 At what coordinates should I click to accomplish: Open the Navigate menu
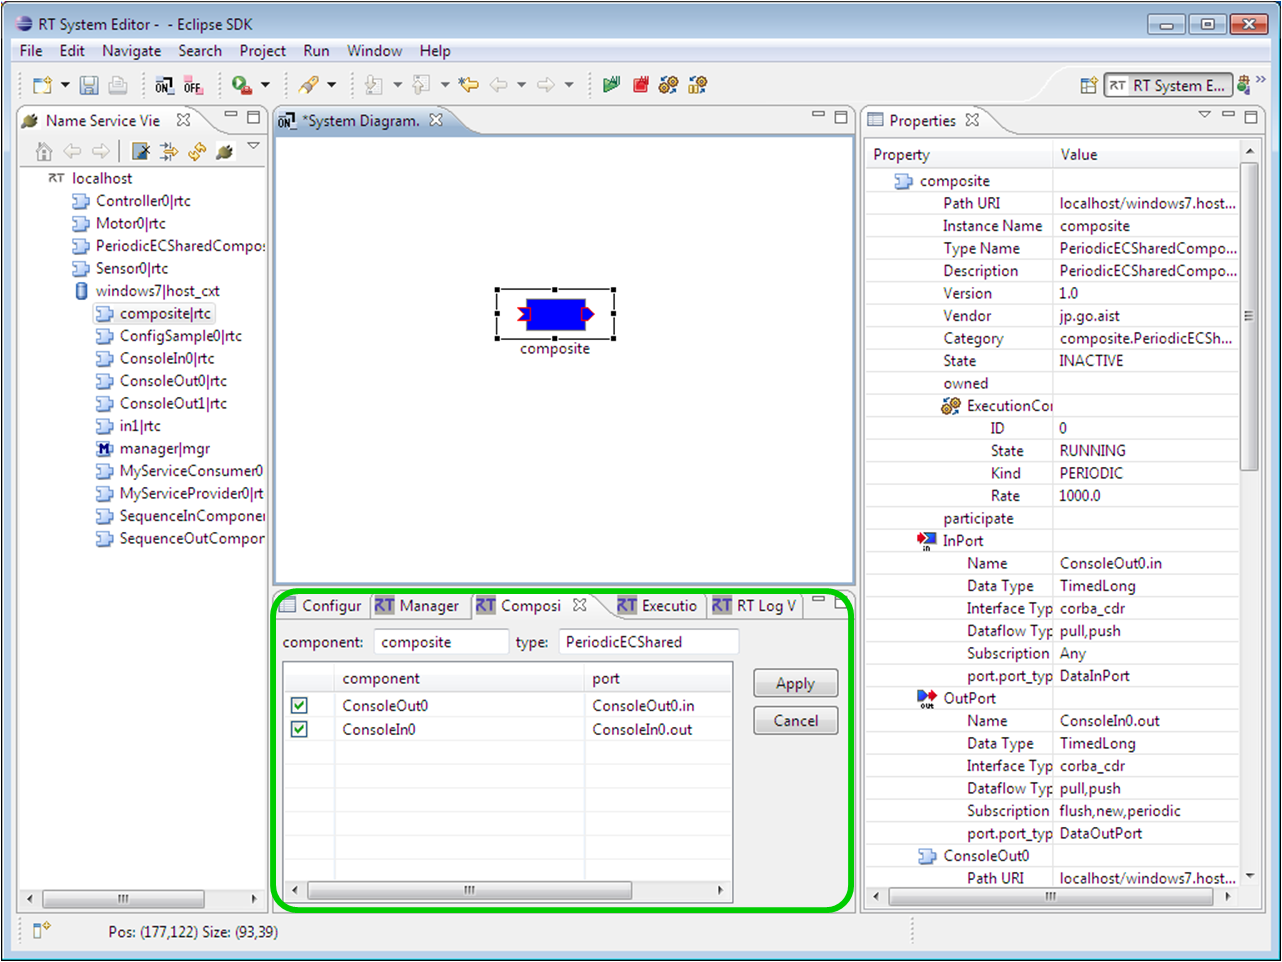pos(131,51)
